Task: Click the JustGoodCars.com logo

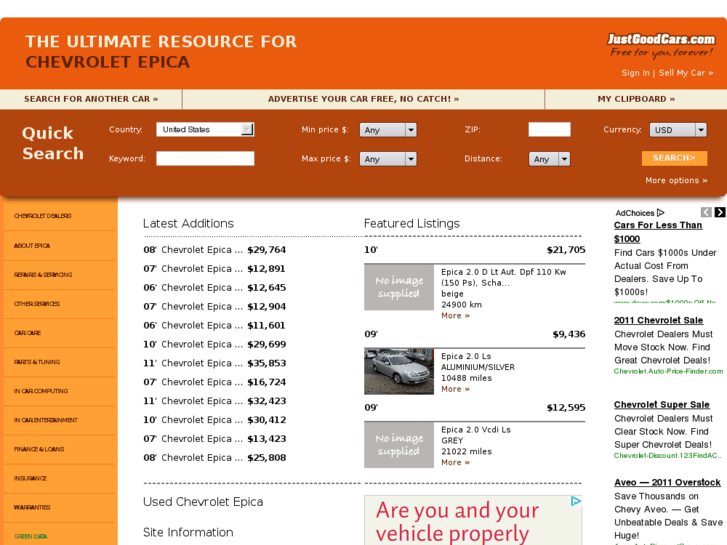Action: [x=661, y=45]
